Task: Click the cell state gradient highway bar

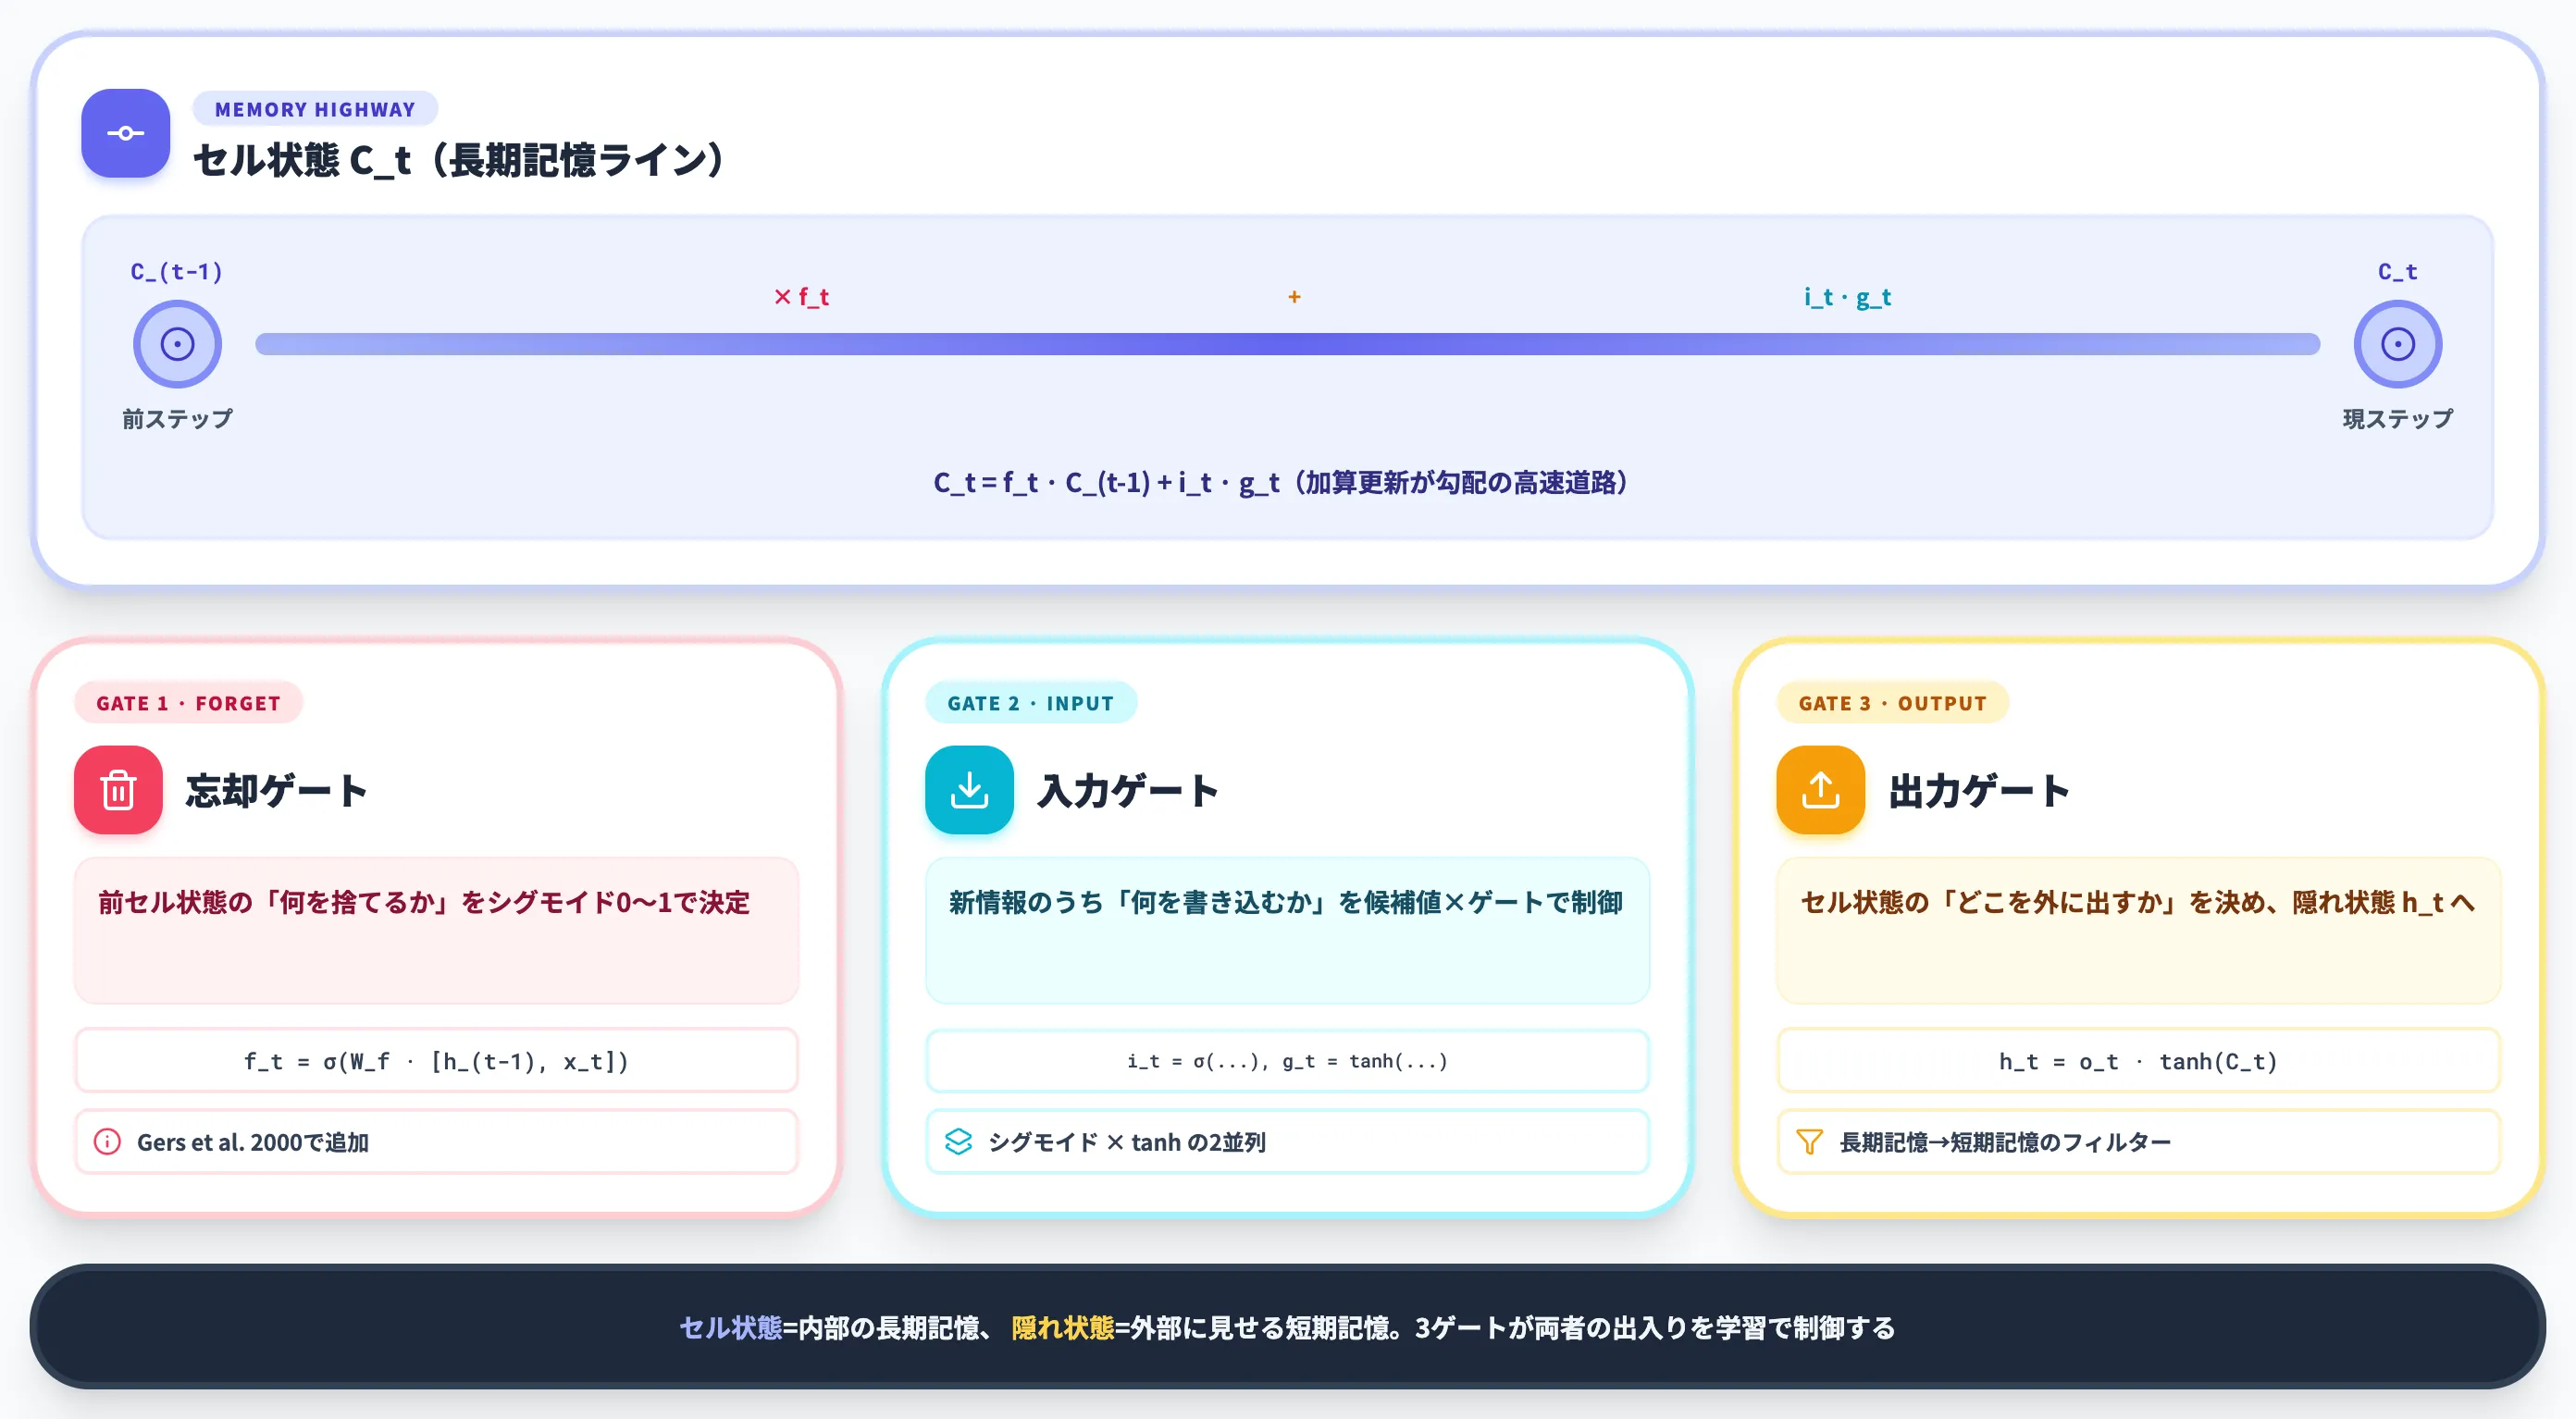Action: pyautogui.click(x=1287, y=344)
